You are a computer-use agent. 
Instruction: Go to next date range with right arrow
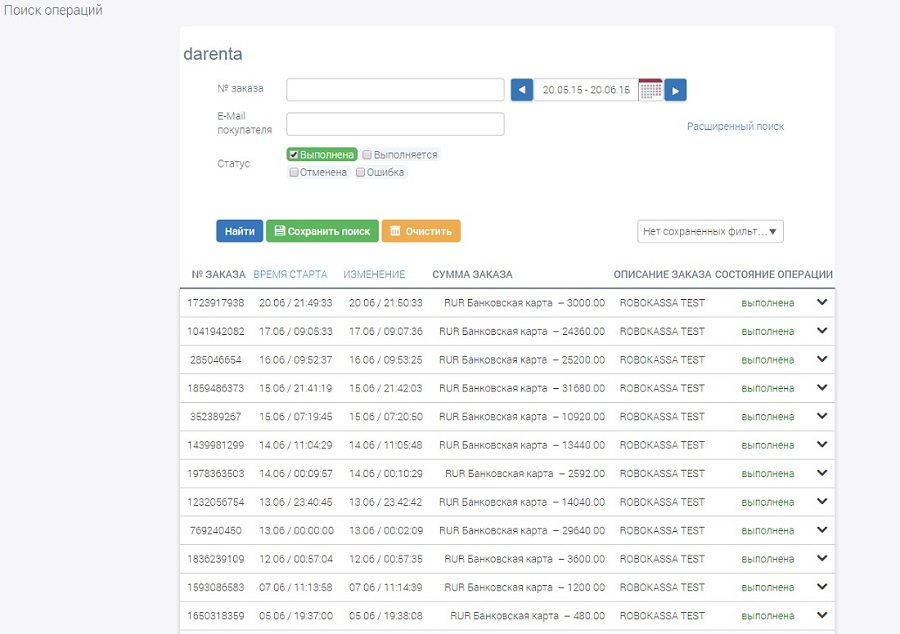pos(676,90)
